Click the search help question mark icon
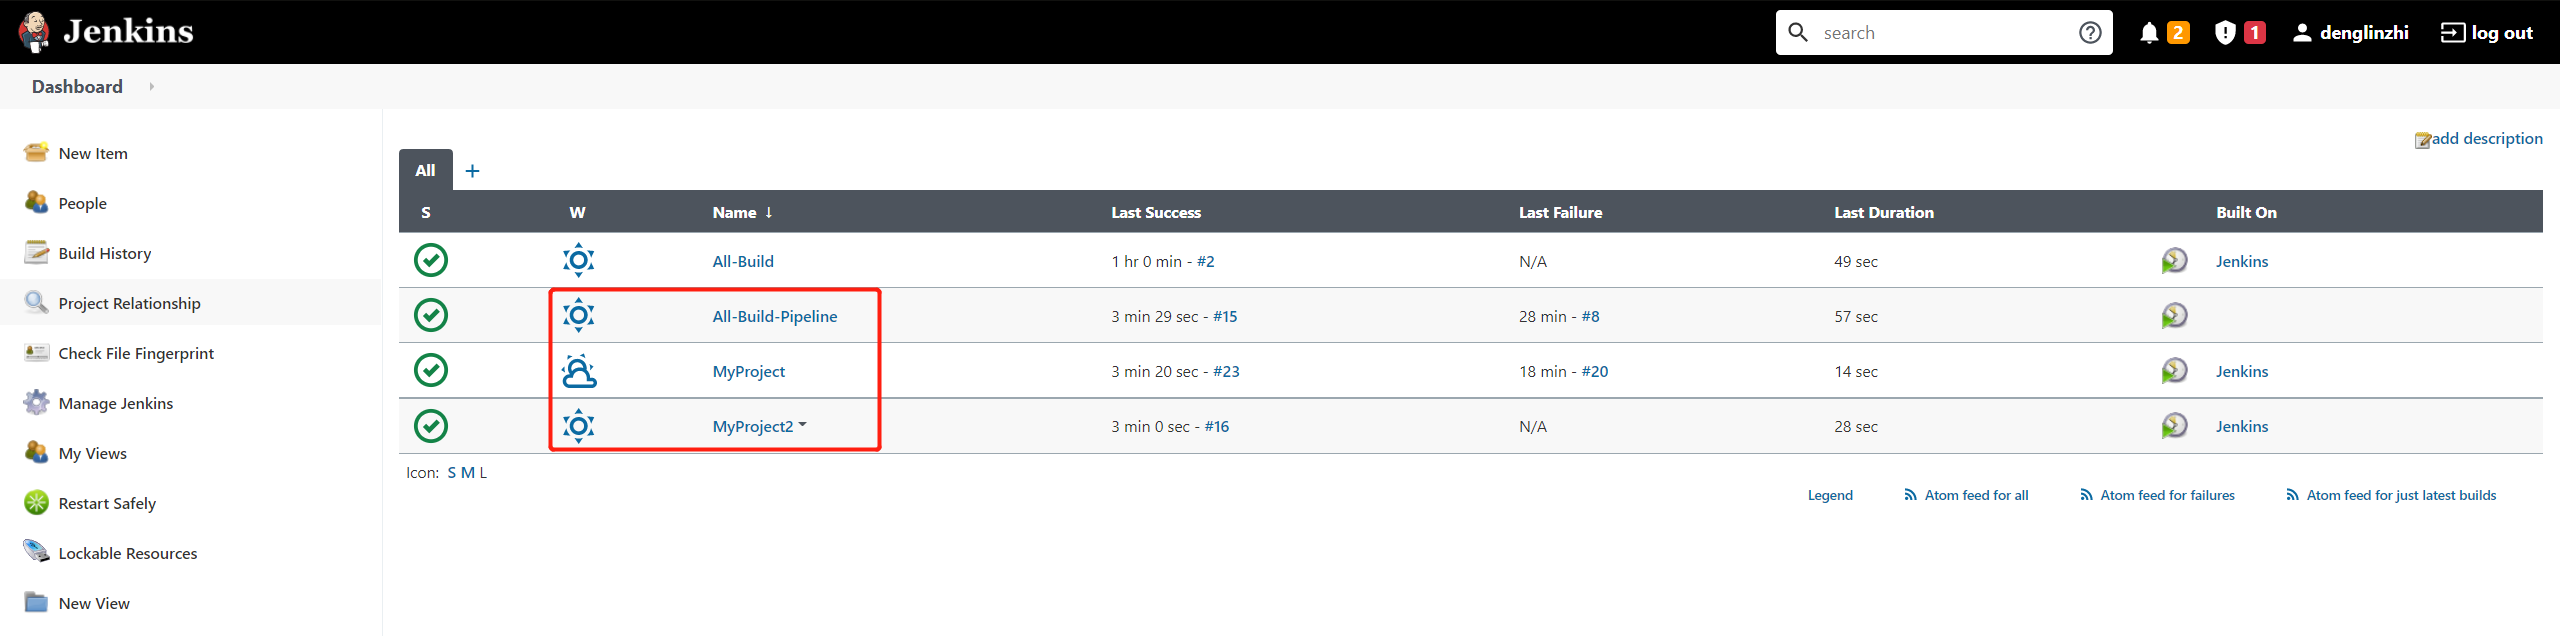Image resolution: width=2560 pixels, height=636 pixels. [x=2090, y=33]
